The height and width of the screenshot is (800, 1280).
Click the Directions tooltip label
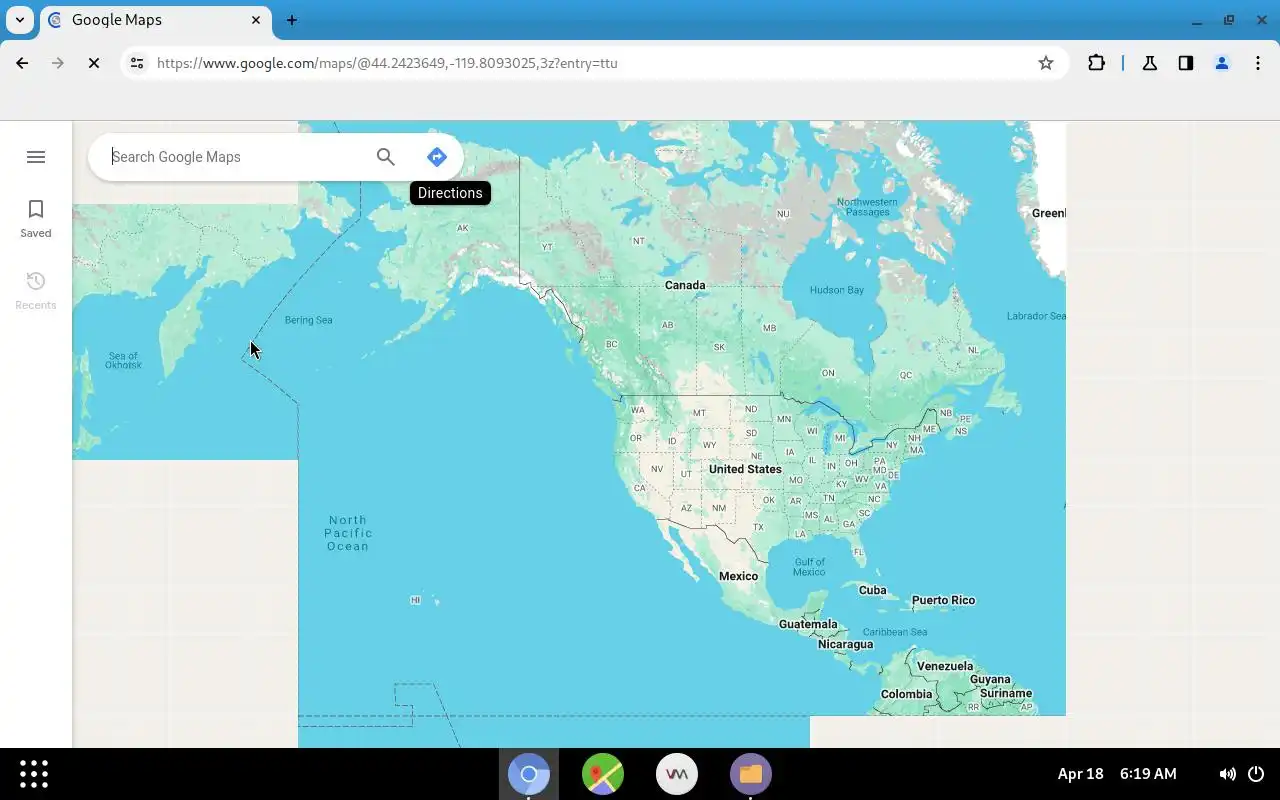click(450, 193)
